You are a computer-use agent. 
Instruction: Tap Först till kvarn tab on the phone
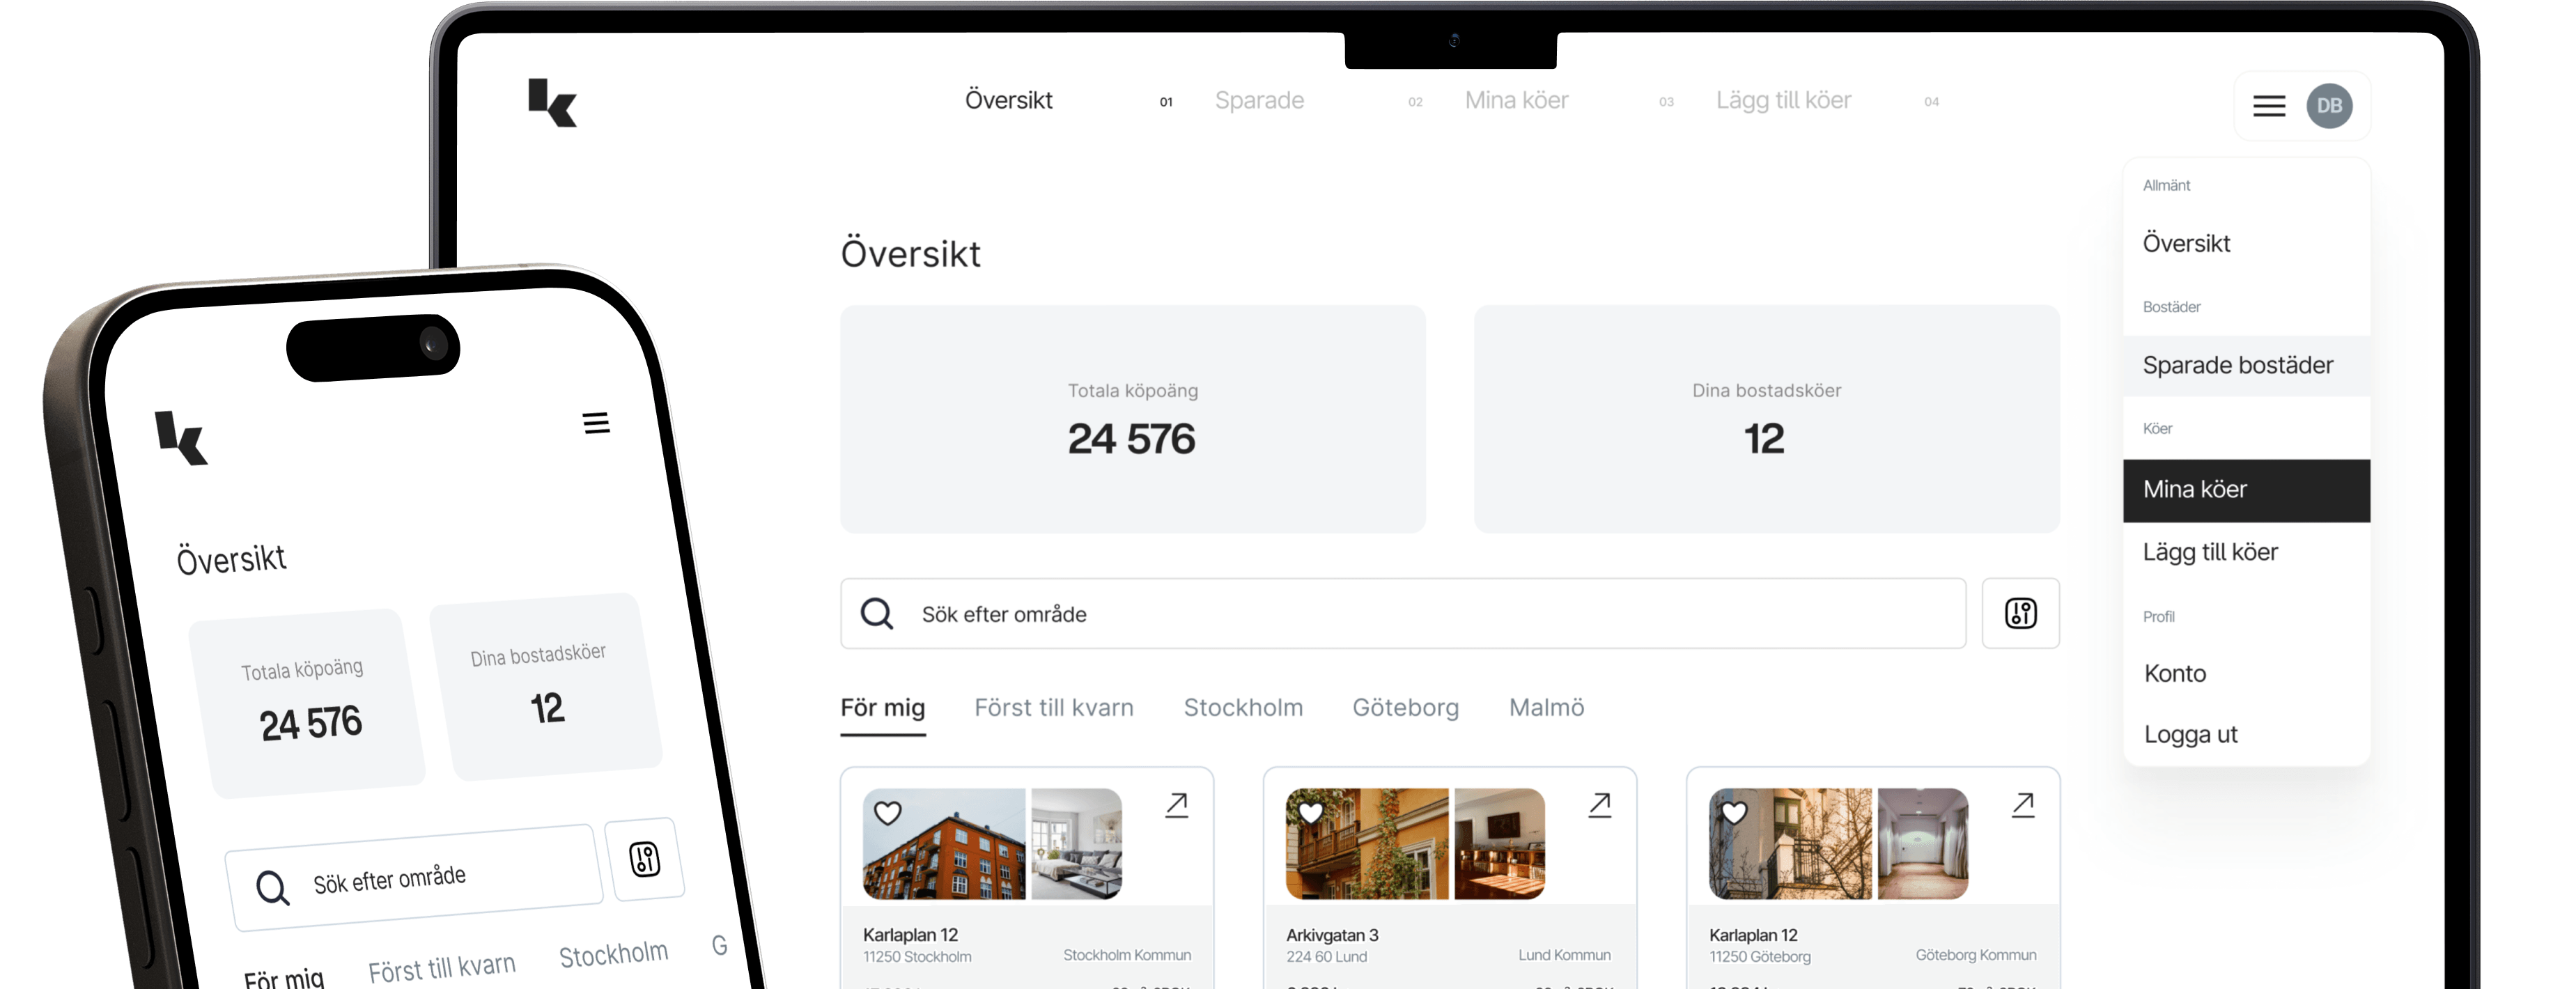pyautogui.click(x=442, y=968)
